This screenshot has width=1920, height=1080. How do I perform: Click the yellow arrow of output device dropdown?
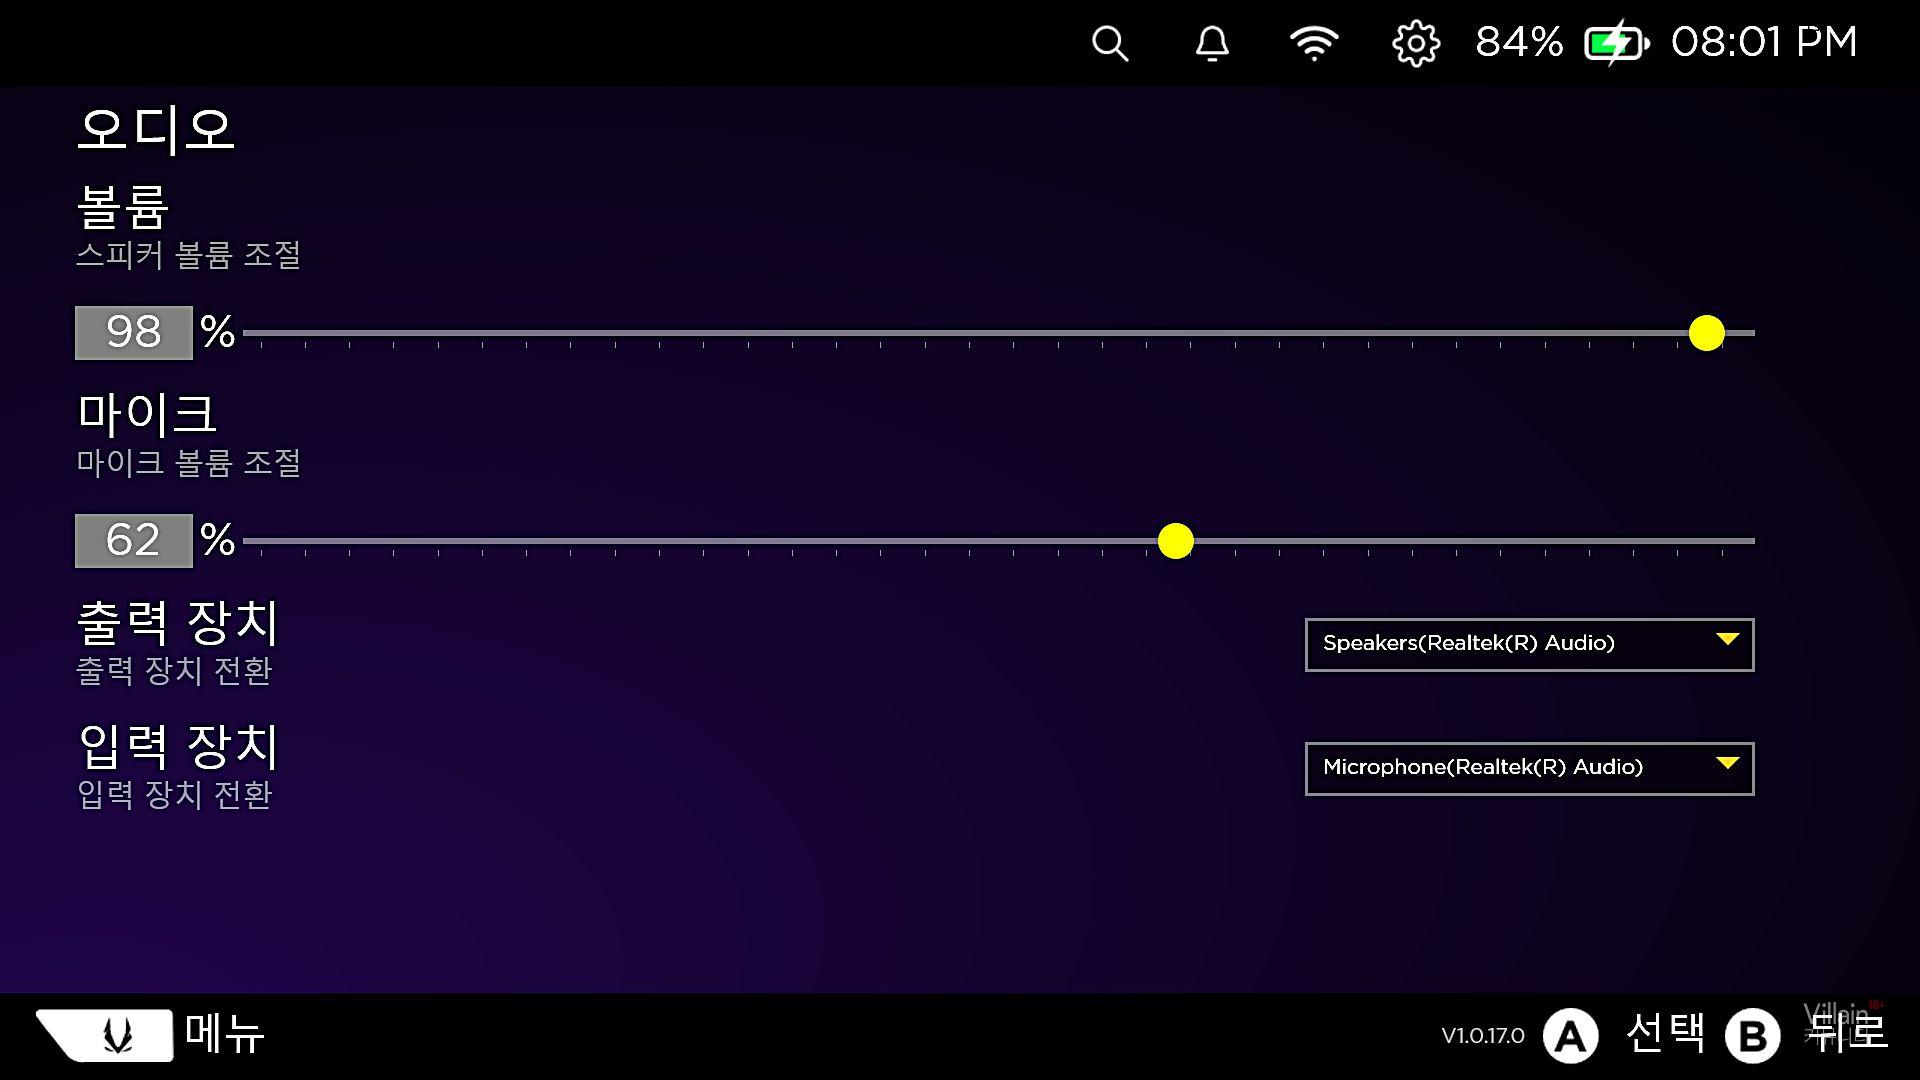pyautogui.click(x=1727, y=640)
